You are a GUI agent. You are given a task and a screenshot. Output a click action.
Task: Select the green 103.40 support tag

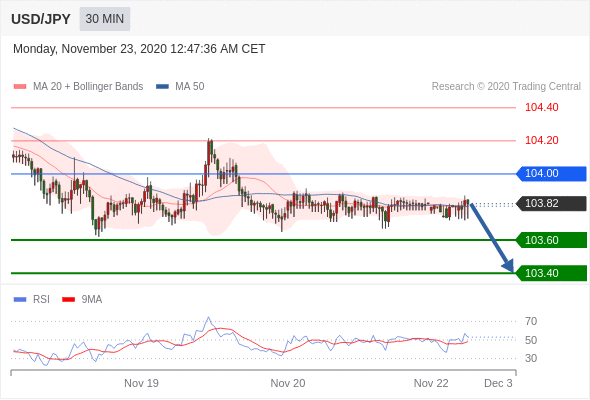[x=551, y=273]
